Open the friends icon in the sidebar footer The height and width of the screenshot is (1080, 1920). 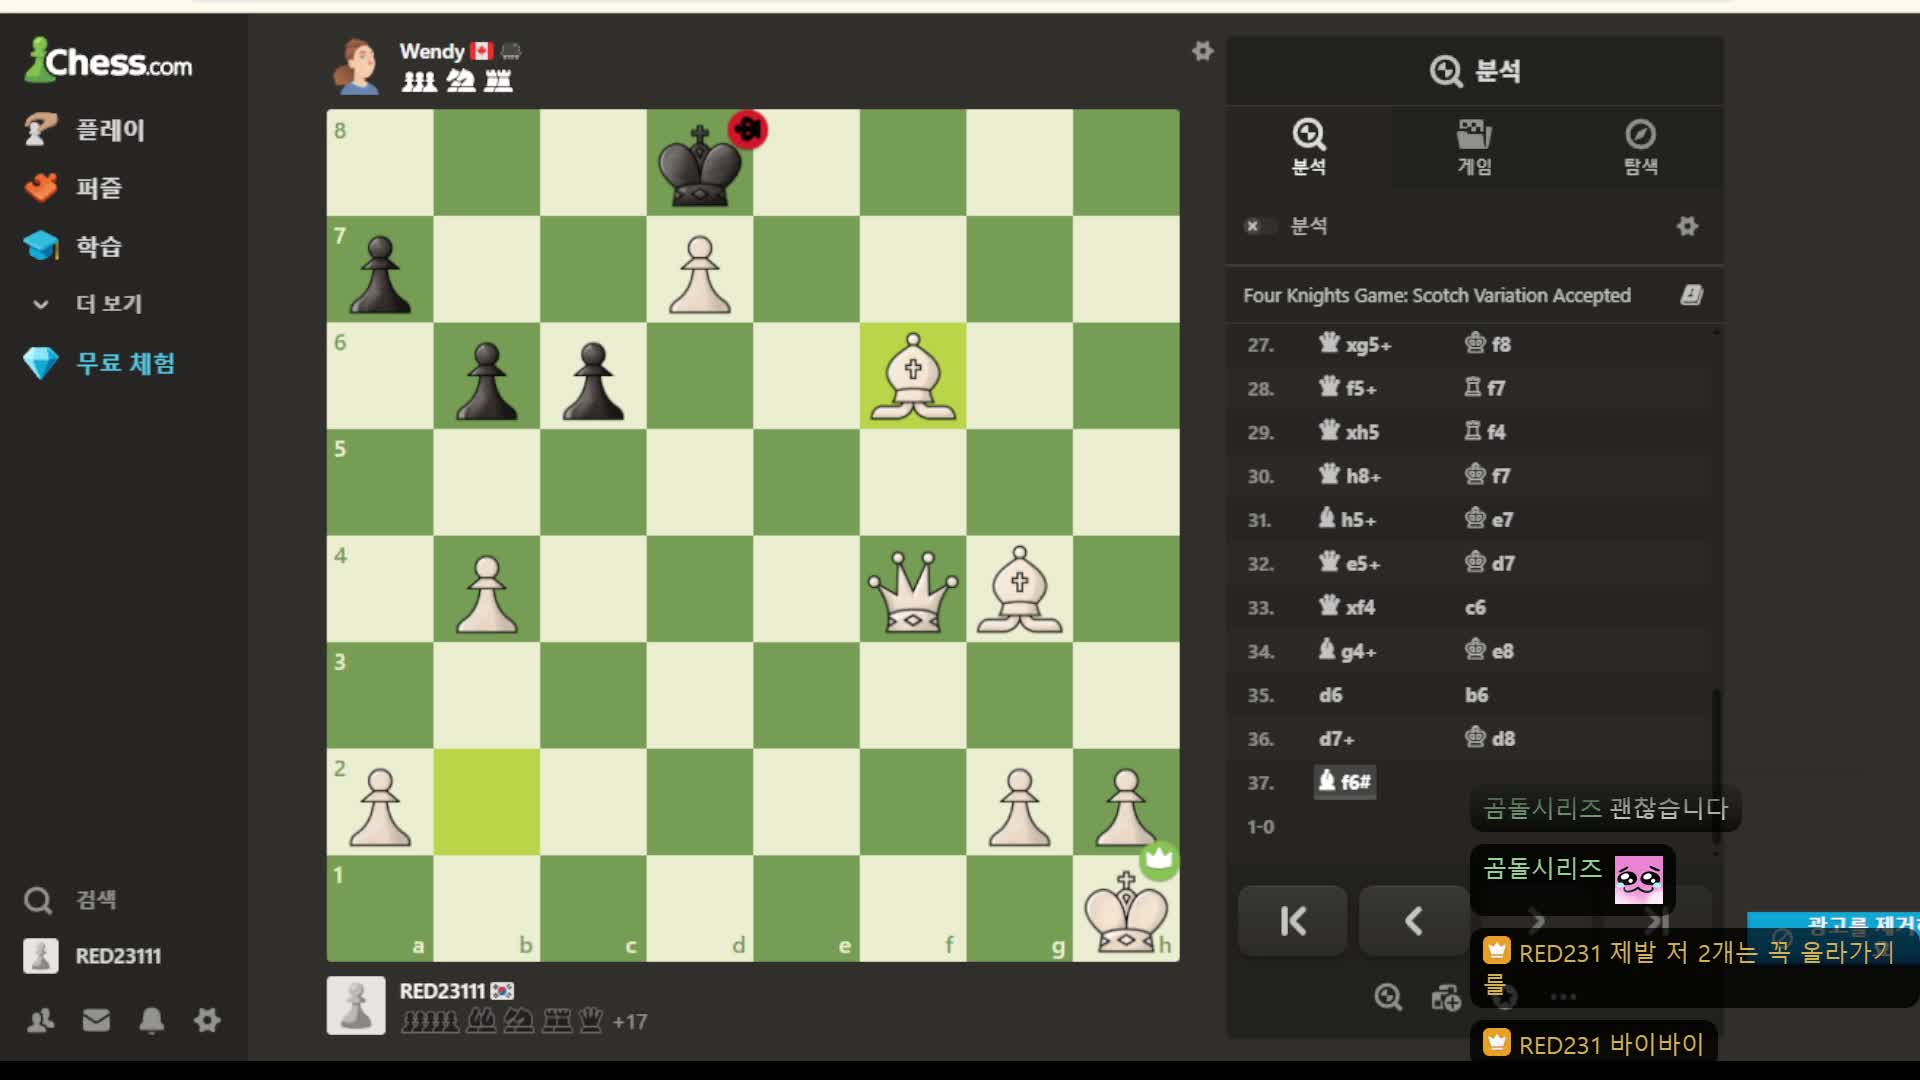coord(41,1020)
